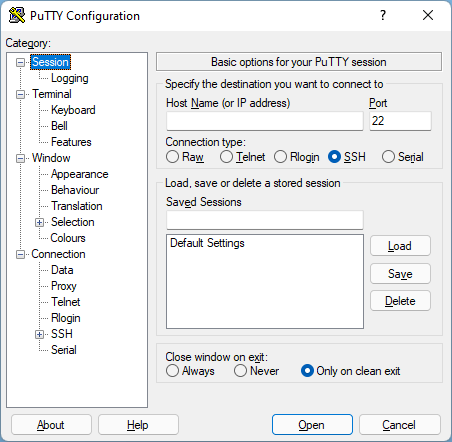Collapse the Connection category node
452x442 pixels.
pos(21,254)
